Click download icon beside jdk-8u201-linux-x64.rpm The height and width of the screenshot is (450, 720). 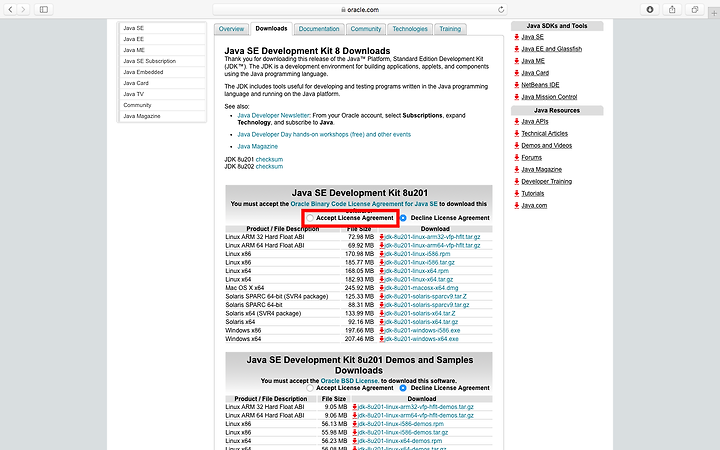(x=382, y=271)
